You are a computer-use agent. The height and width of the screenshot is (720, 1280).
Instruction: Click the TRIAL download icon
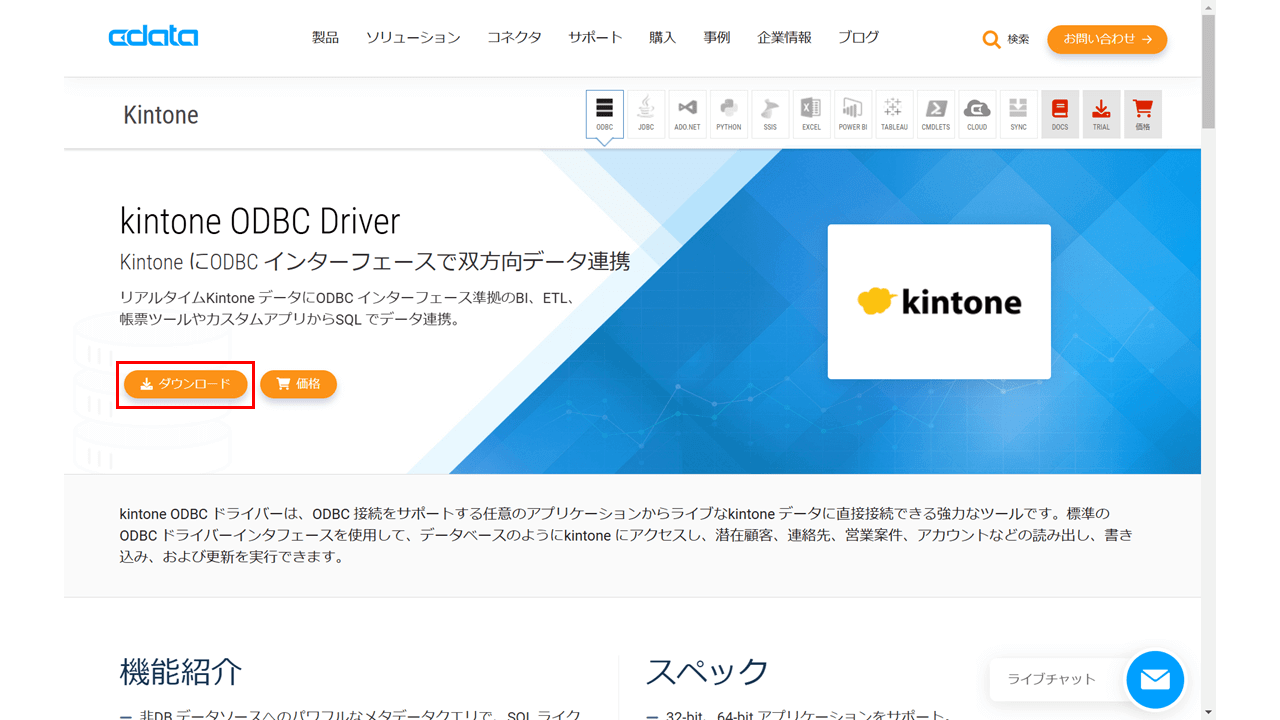tap(1101, 113)
